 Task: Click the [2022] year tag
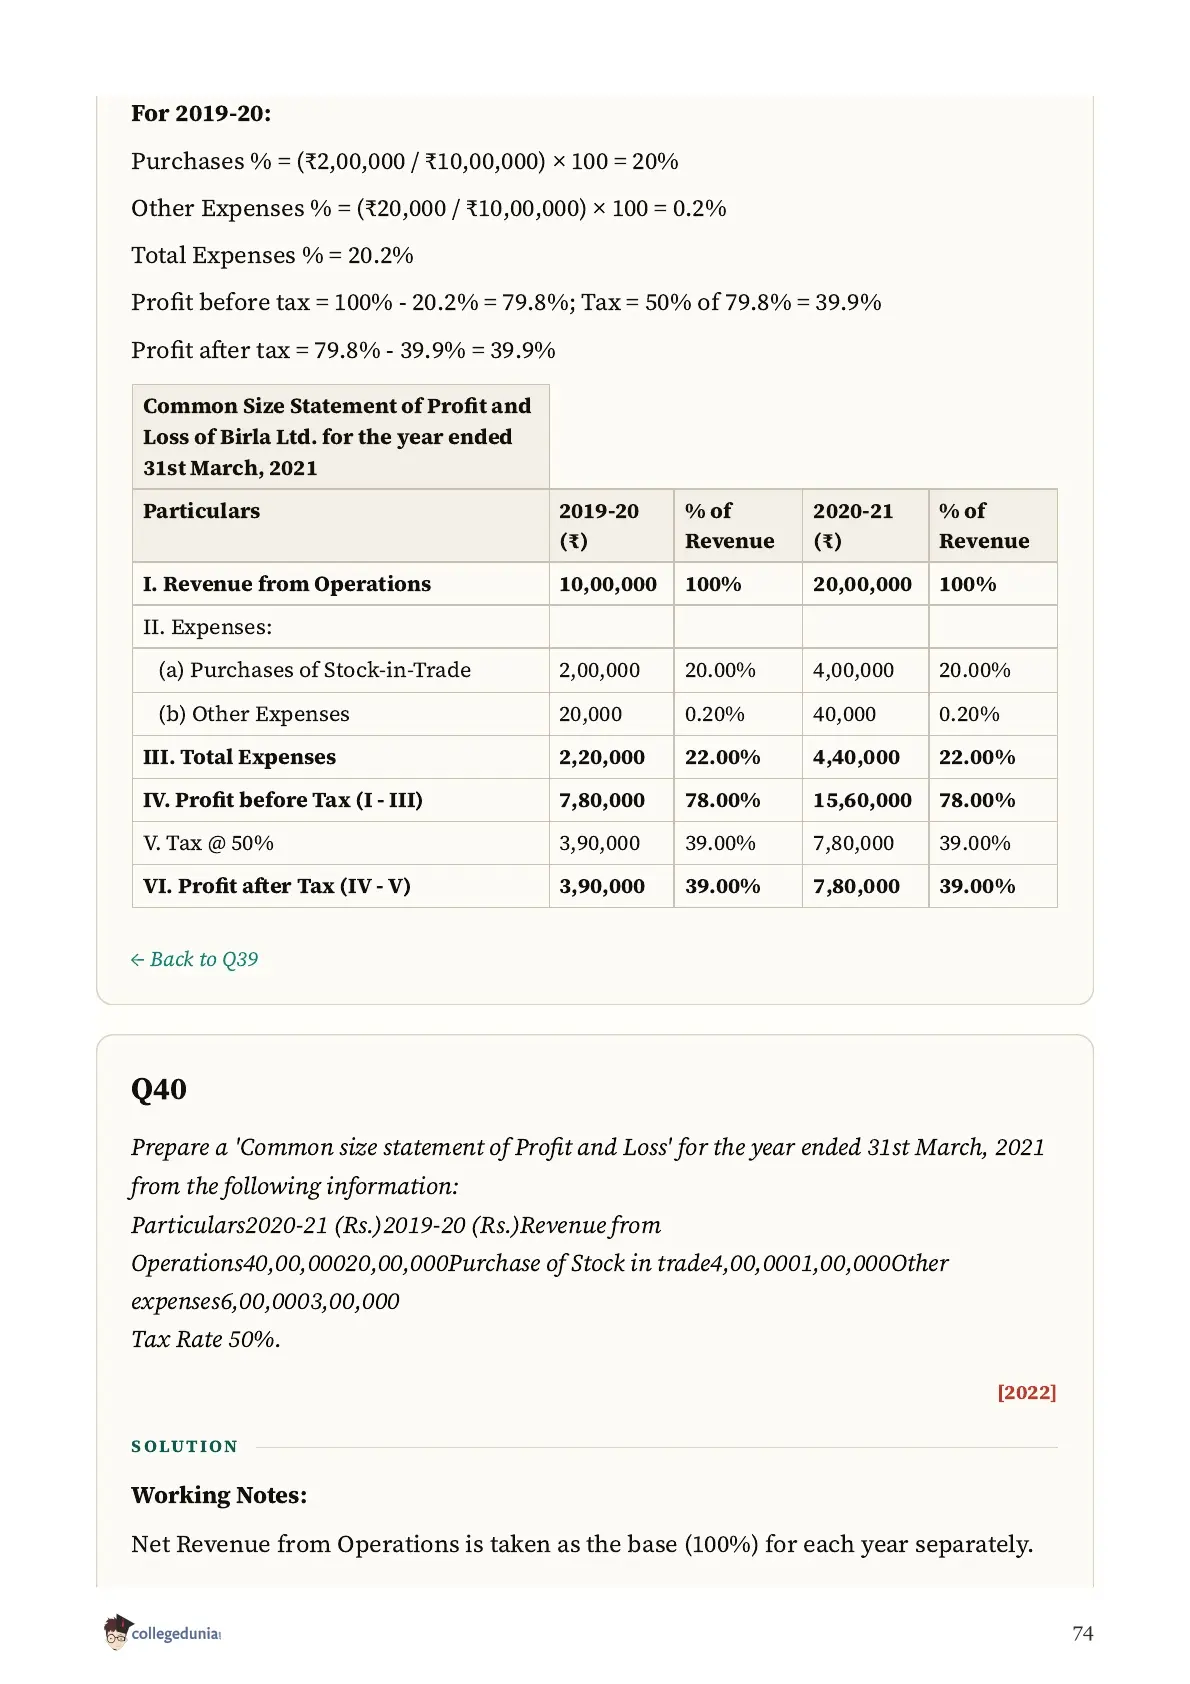point(1026,1392)
